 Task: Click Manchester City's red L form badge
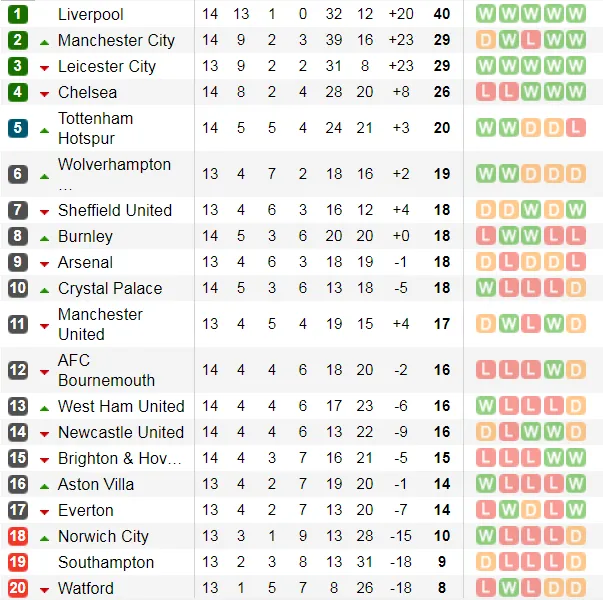530,40
